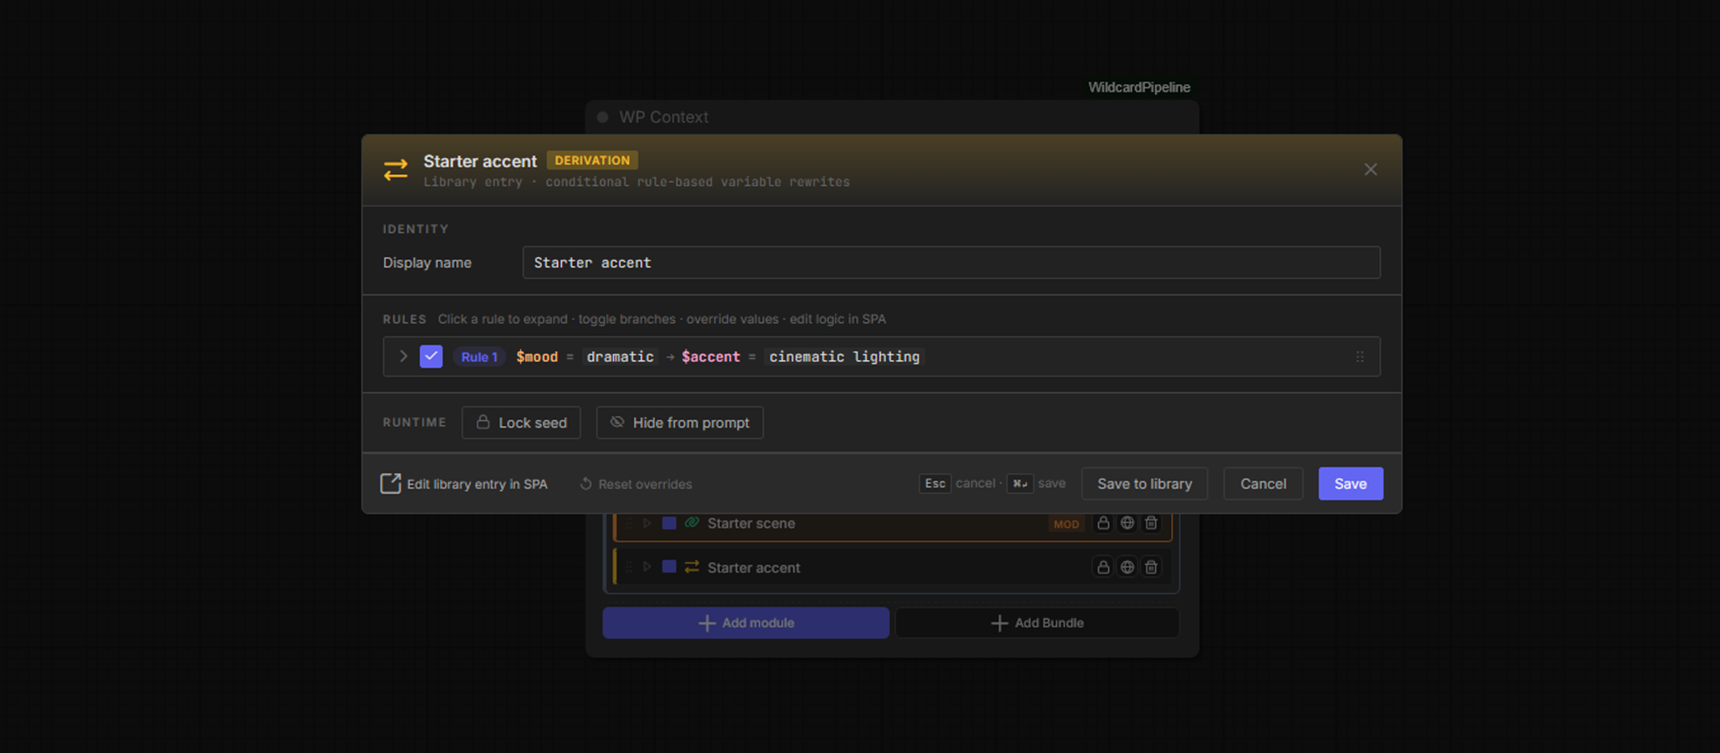Screen dimensions: 1720x753
Task: Click the Starter scene row label
Action: 751,523
